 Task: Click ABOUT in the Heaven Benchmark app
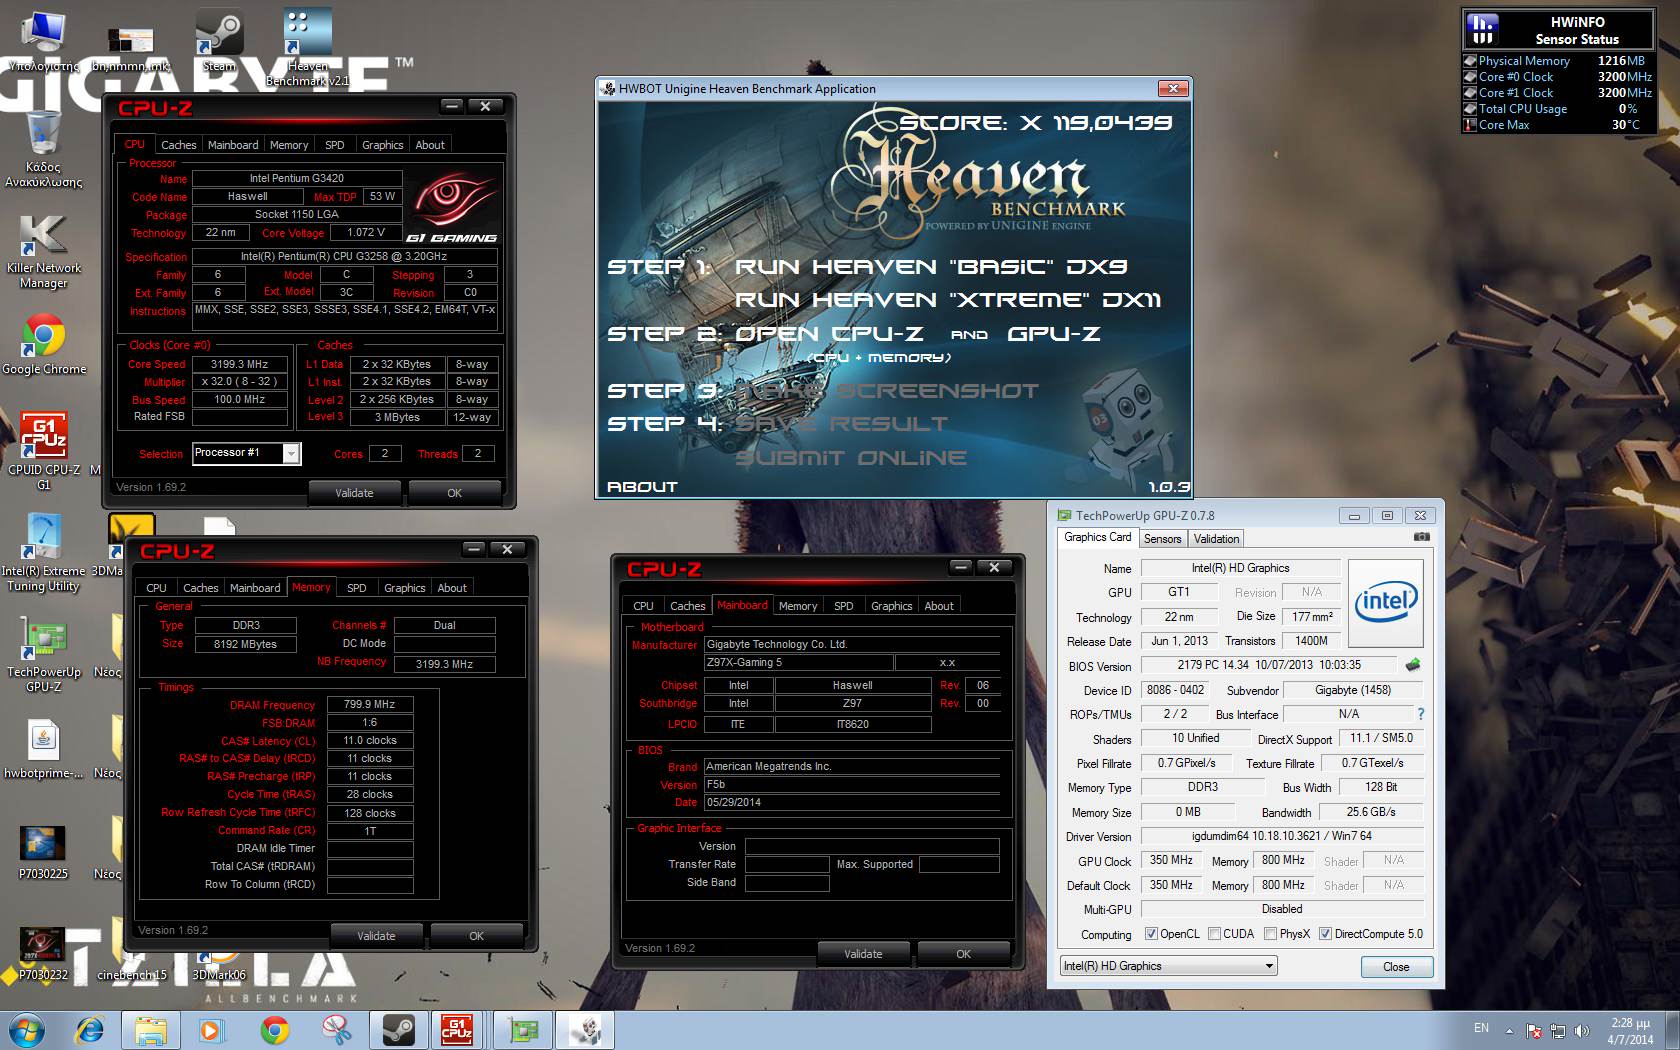[642, 487]
